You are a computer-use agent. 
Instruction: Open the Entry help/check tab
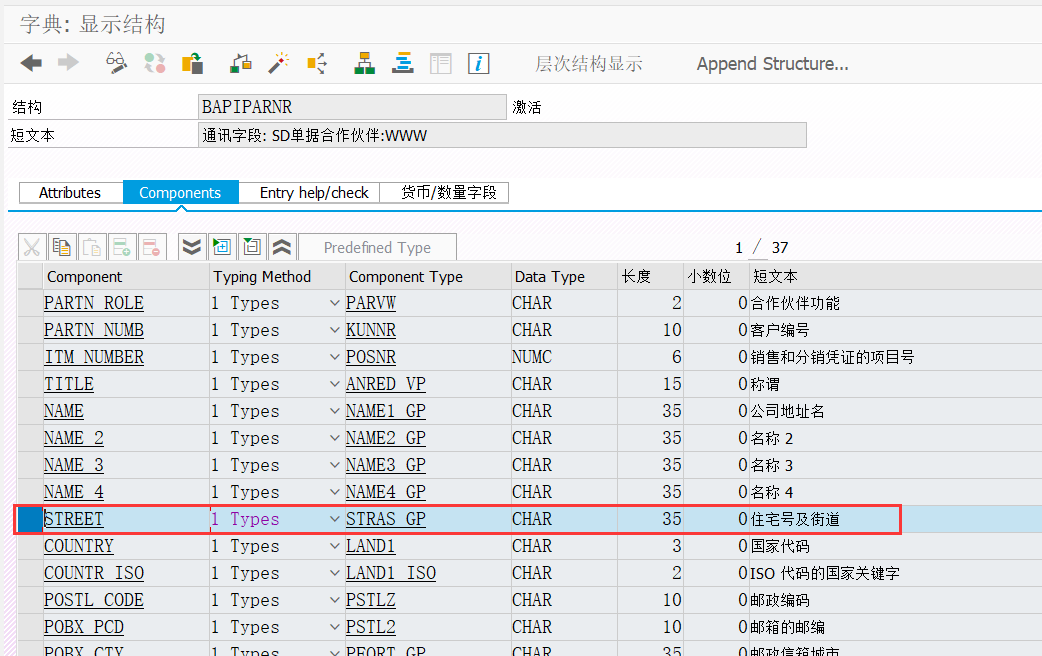(x=310, y=192)
